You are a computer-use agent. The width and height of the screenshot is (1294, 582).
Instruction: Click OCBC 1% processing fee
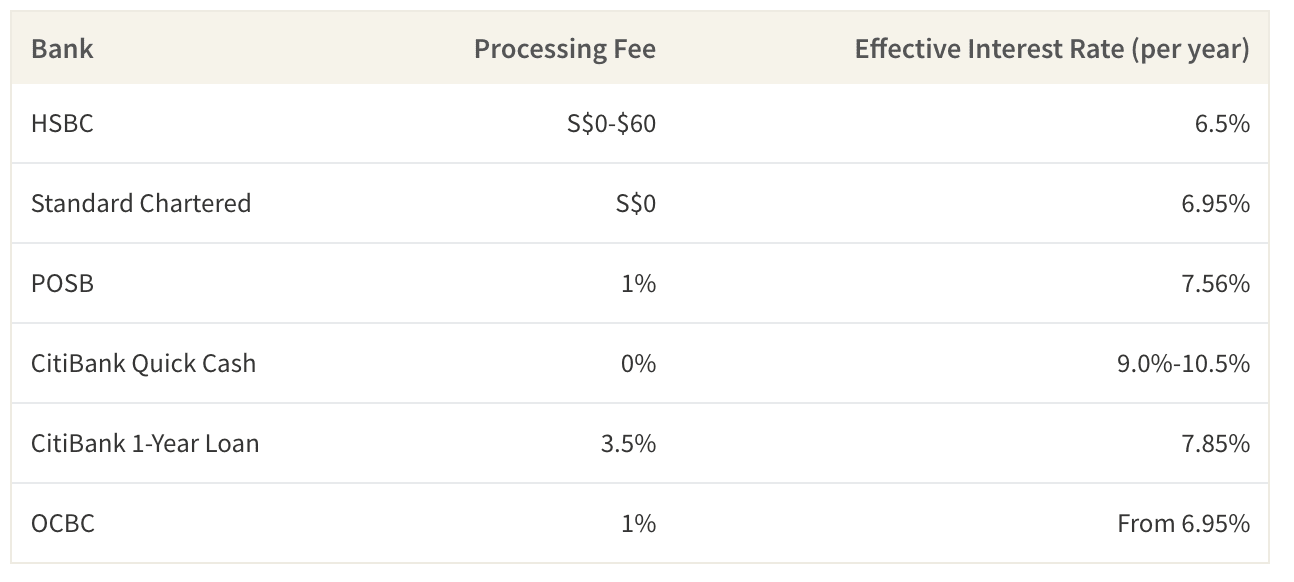(x=638, y=523)
